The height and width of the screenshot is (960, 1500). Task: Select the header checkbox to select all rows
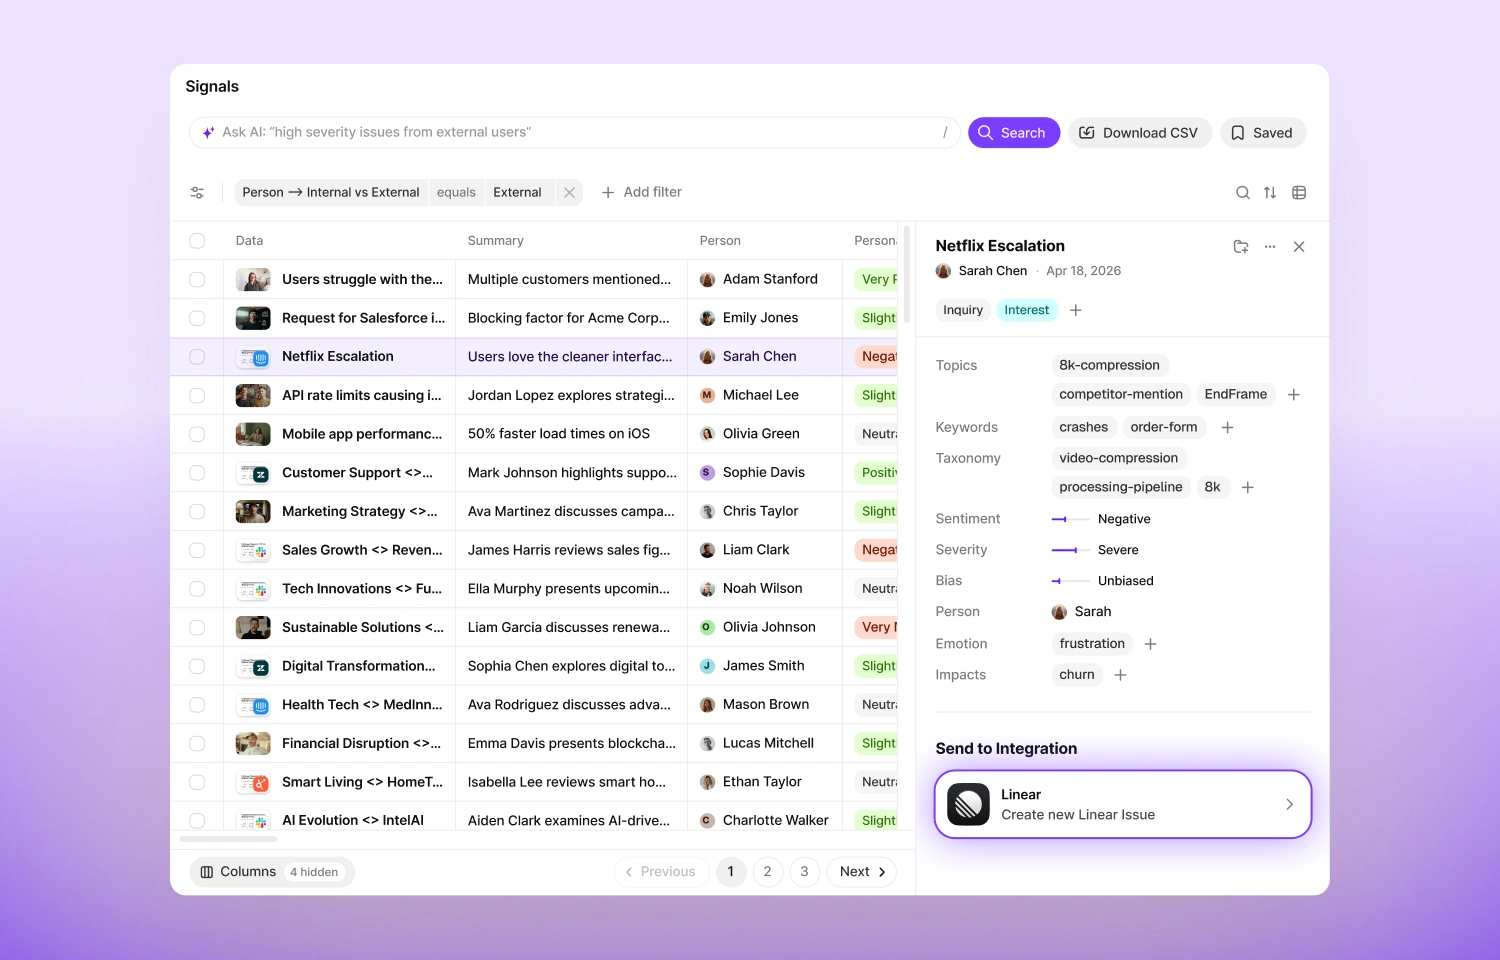point(197,240)
